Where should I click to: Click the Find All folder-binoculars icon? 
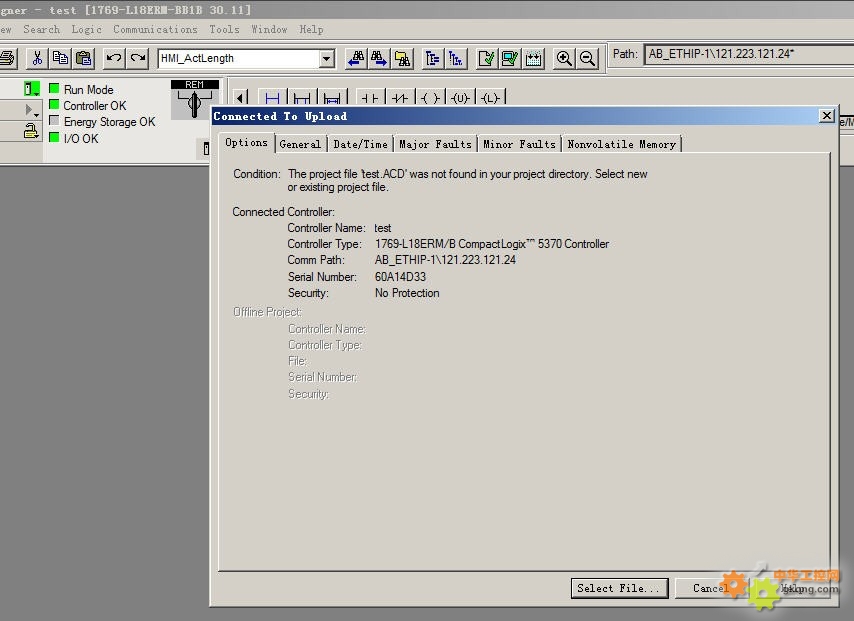click(402, 58)
